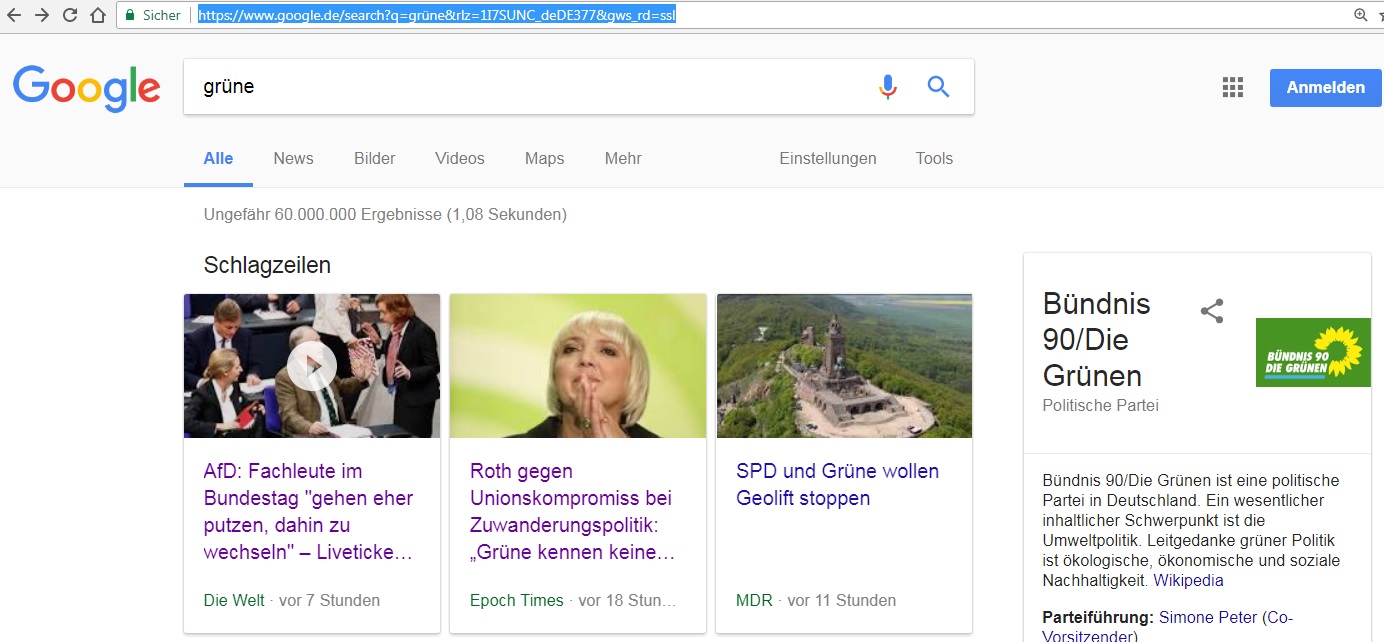Switch to the Maps tab
This screenshot has height=642, width=1384.
point(545,158)
